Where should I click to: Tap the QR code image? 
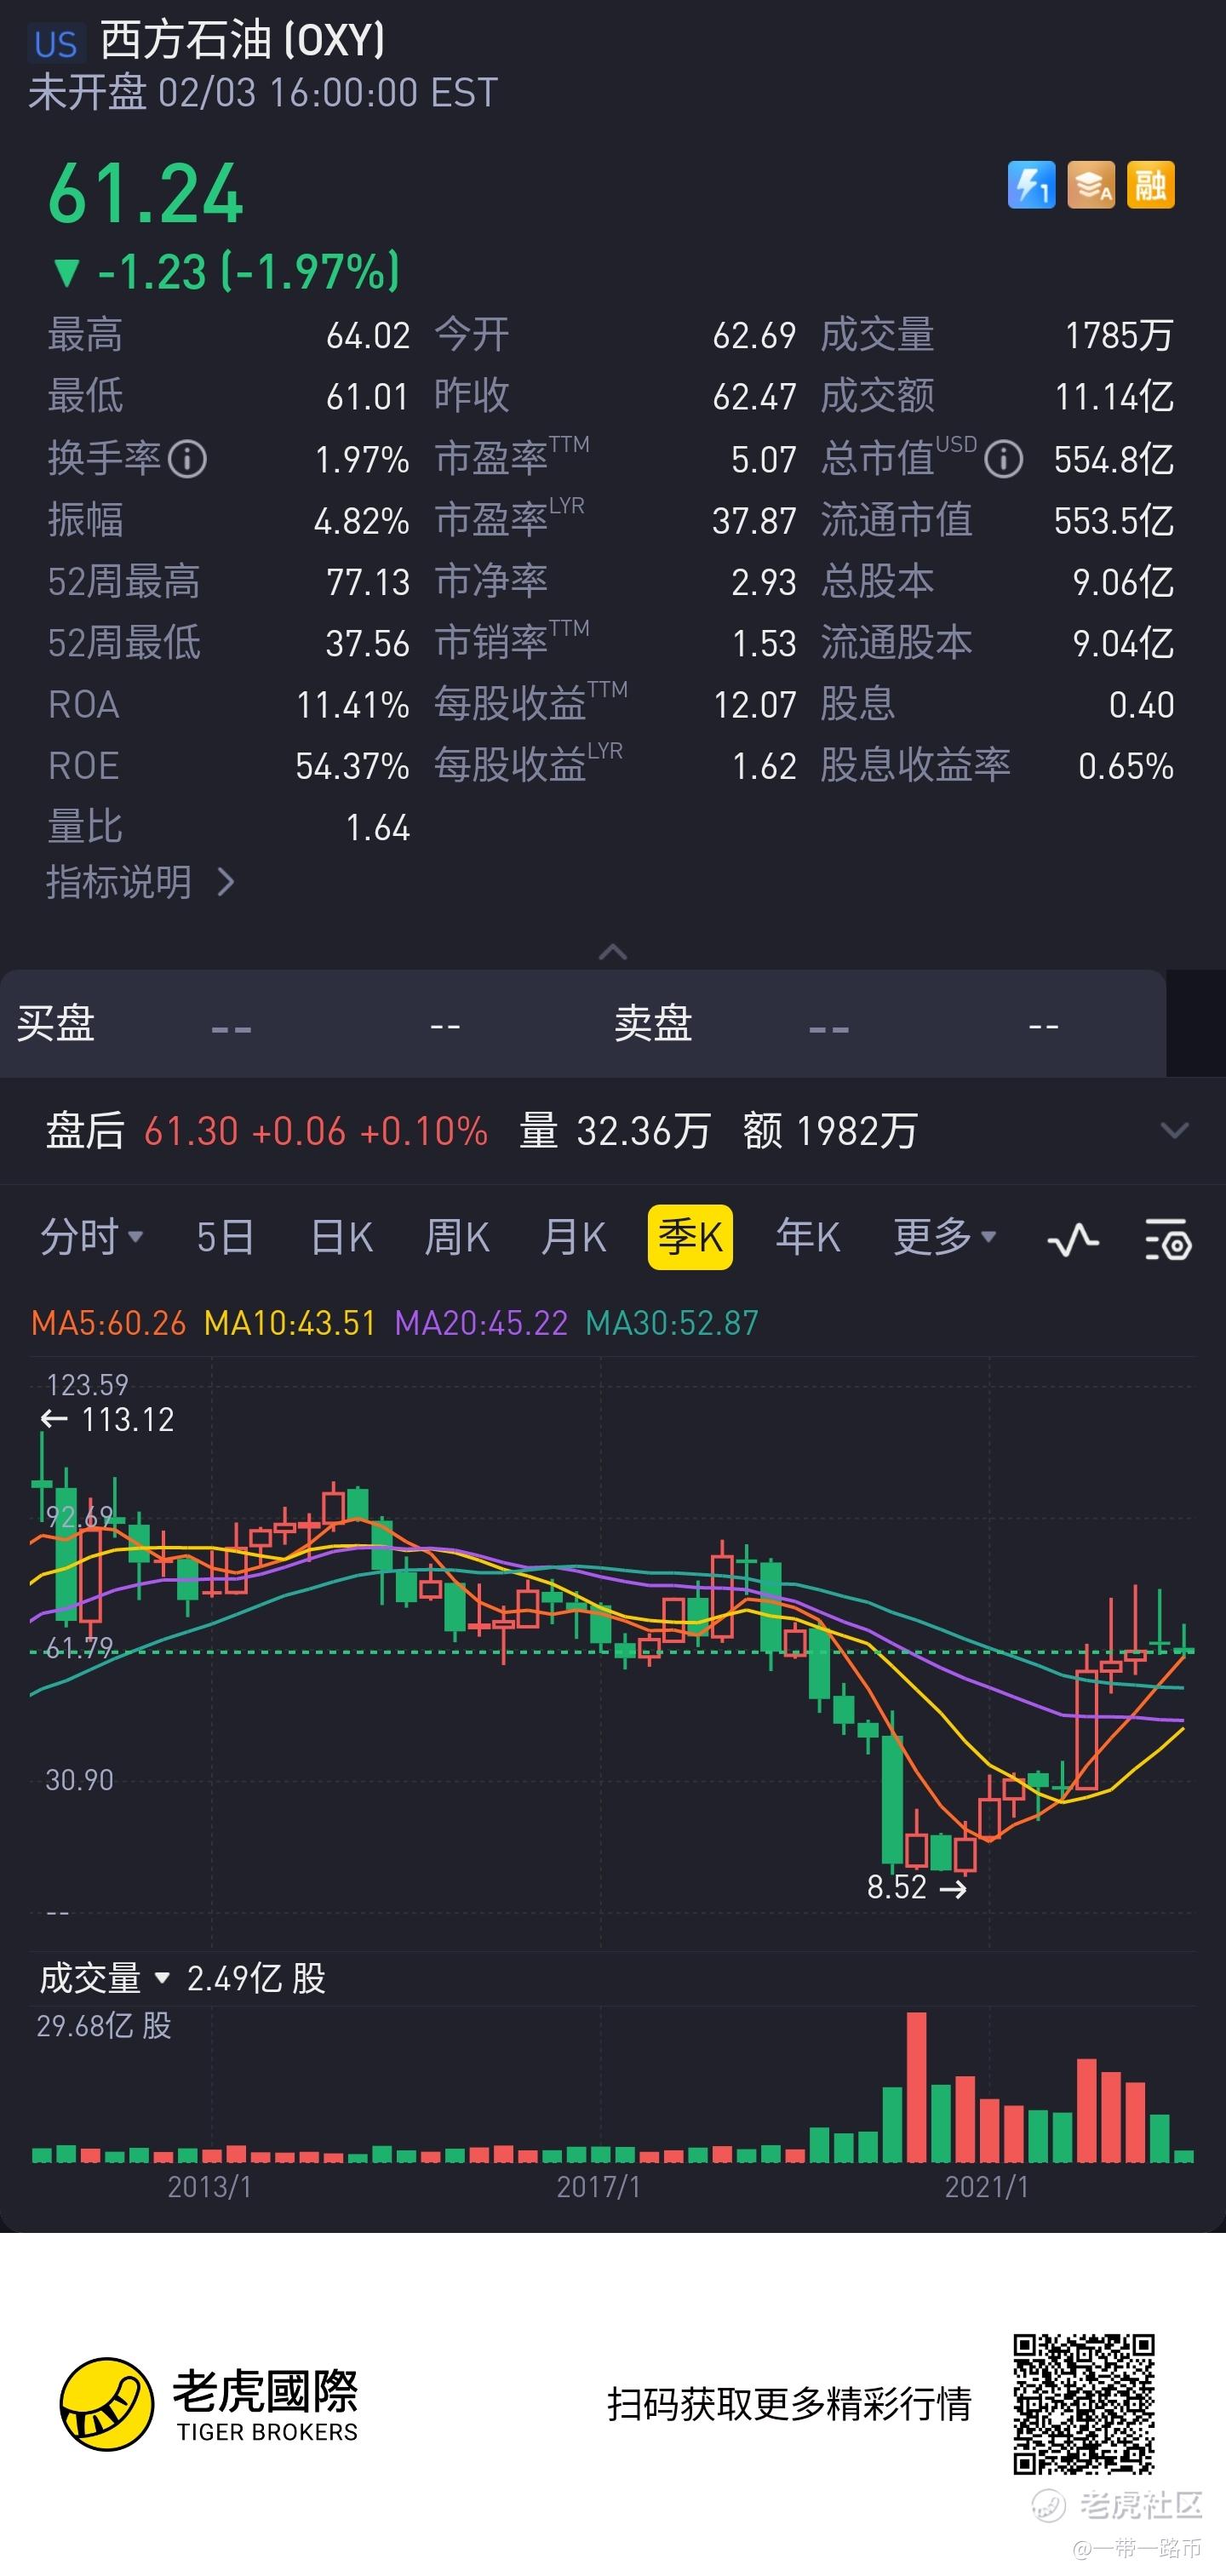(1084, 2404)
